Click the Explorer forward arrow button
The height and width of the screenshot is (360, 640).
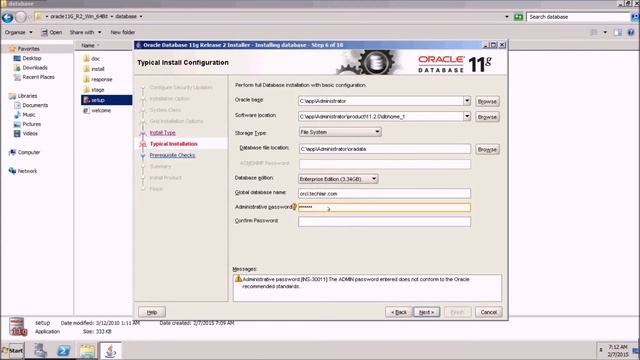(x=21, y=17)
